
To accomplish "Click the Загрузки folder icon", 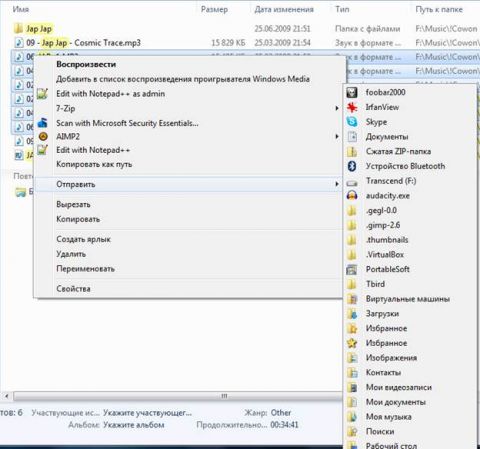I will click(352, 314).
